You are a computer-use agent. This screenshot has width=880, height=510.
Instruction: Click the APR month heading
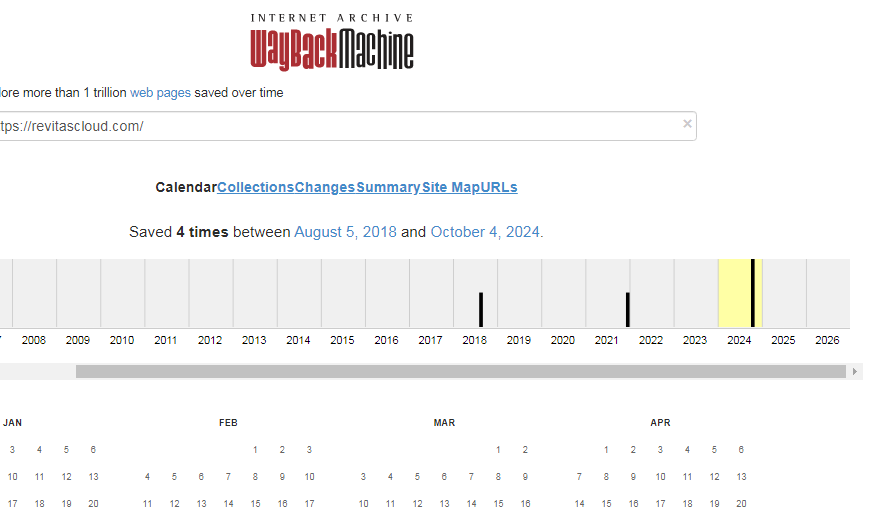point(661,422)
